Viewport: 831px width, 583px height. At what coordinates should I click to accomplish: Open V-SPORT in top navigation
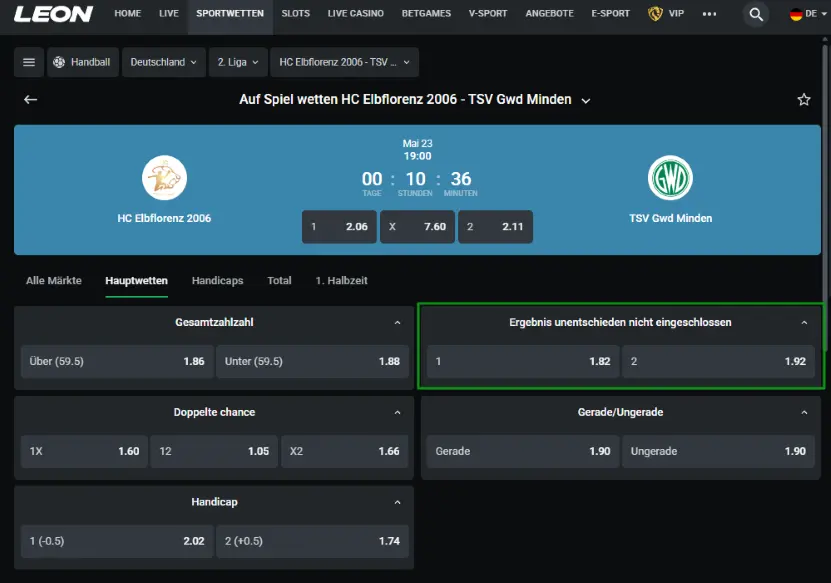point(488,13)
